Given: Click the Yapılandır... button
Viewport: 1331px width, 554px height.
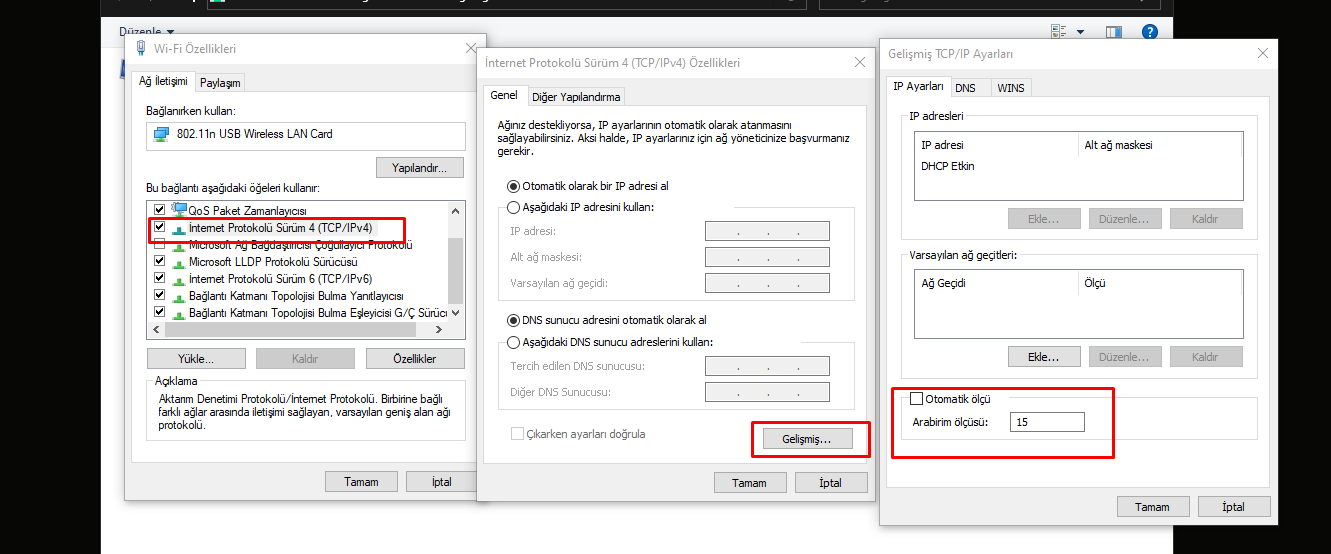Looking at the screenshot, I should coord(420,167).
